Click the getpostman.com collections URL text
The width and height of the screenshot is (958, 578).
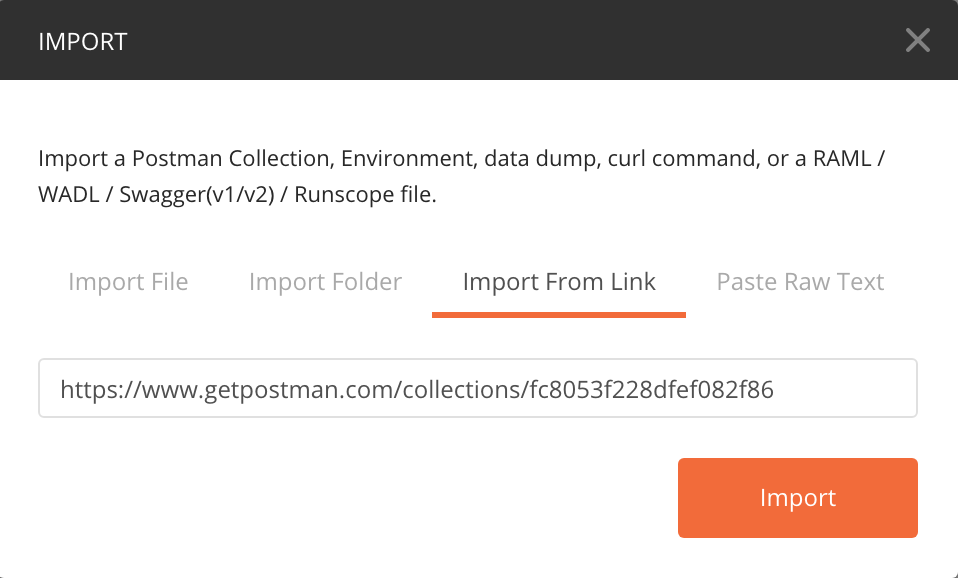click(x=417, y=390)
